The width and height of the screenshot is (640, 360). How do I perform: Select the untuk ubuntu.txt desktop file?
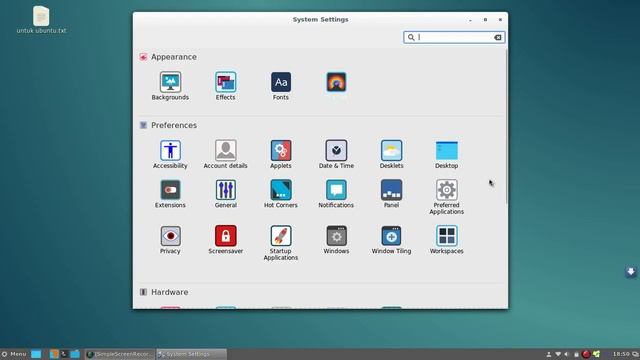[41, 20]
